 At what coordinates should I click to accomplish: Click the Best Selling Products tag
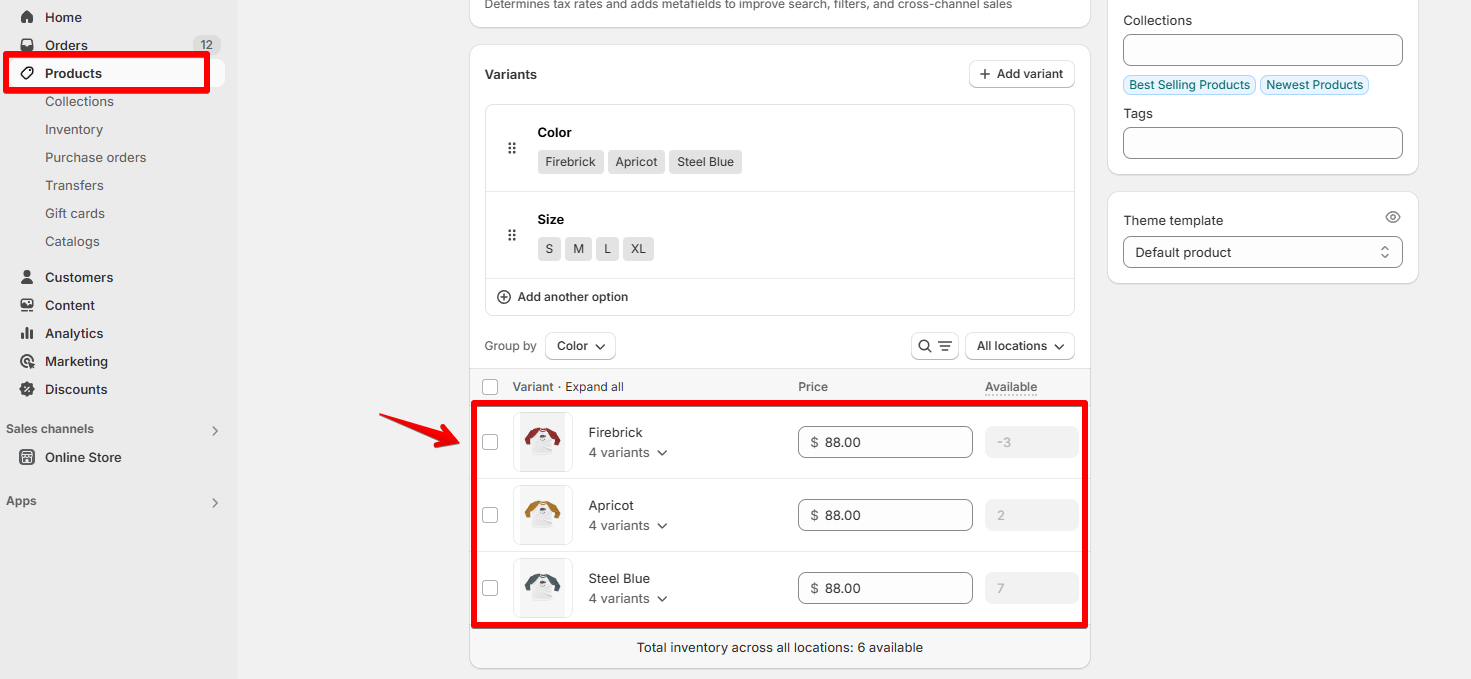coord(1190,85)
